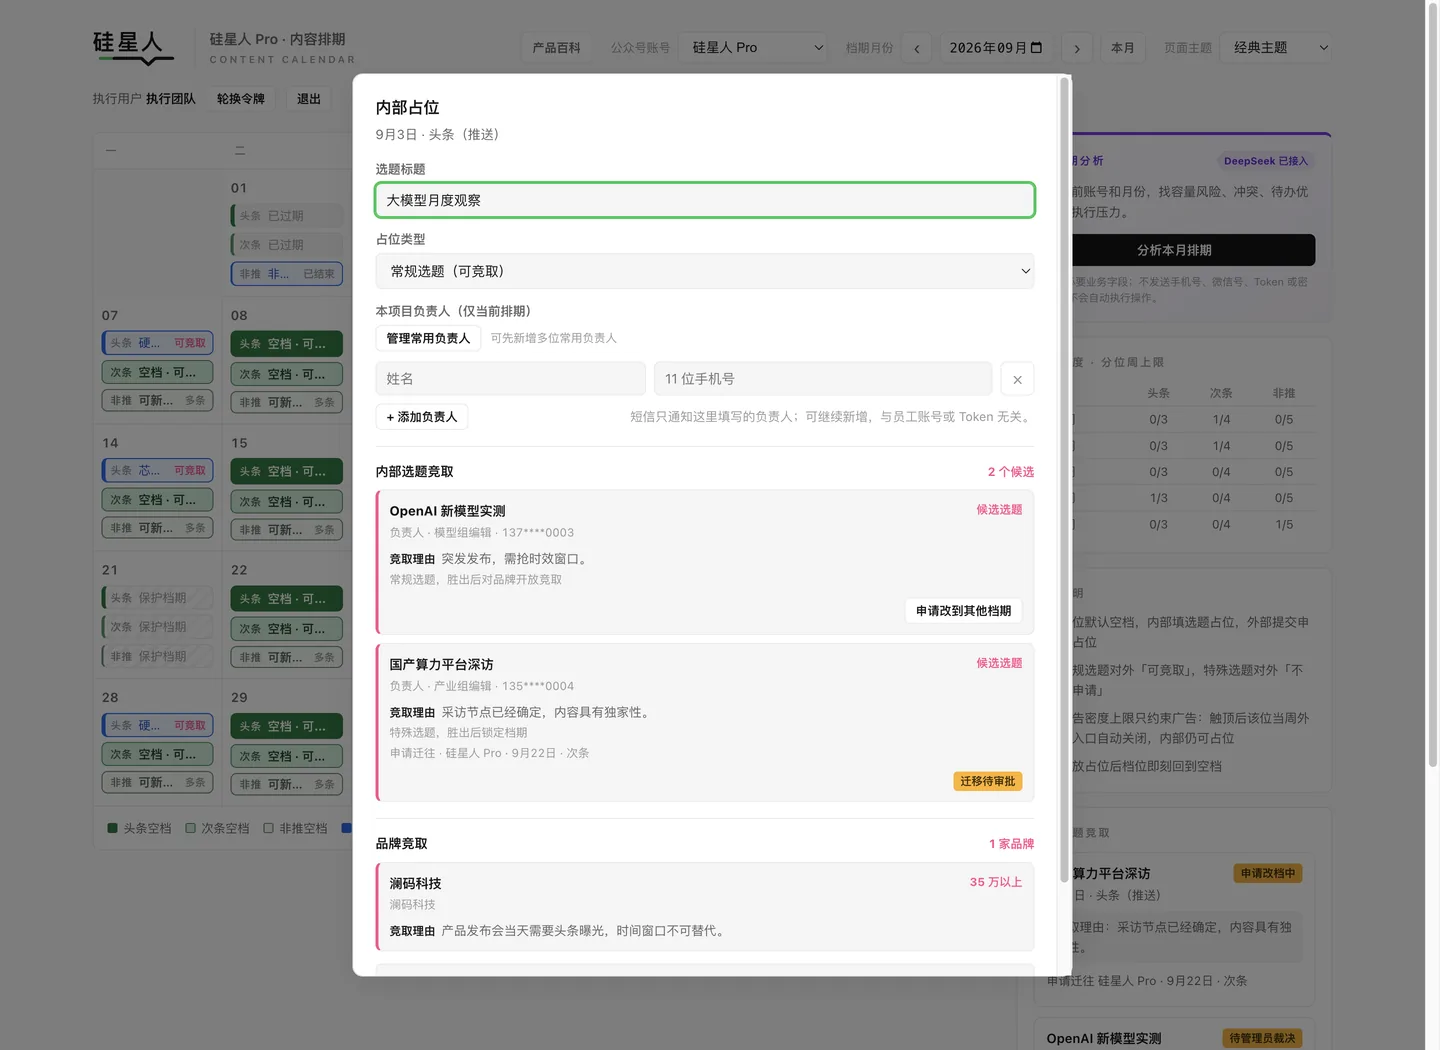Image resolution: width=1440 pixels, height=1050 pixels.
Task: Open the 页面主题 dropdown showing 经典主题
Action: tap(1277, 48)
